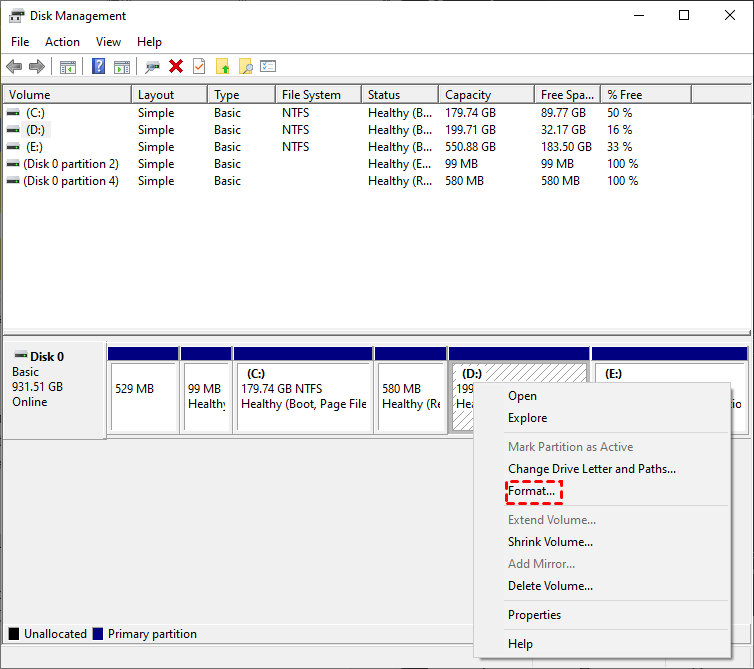Click the Back arrow toolbar icon
The height and width of the screenshot is (669, 754).
[x=14, y=67]
